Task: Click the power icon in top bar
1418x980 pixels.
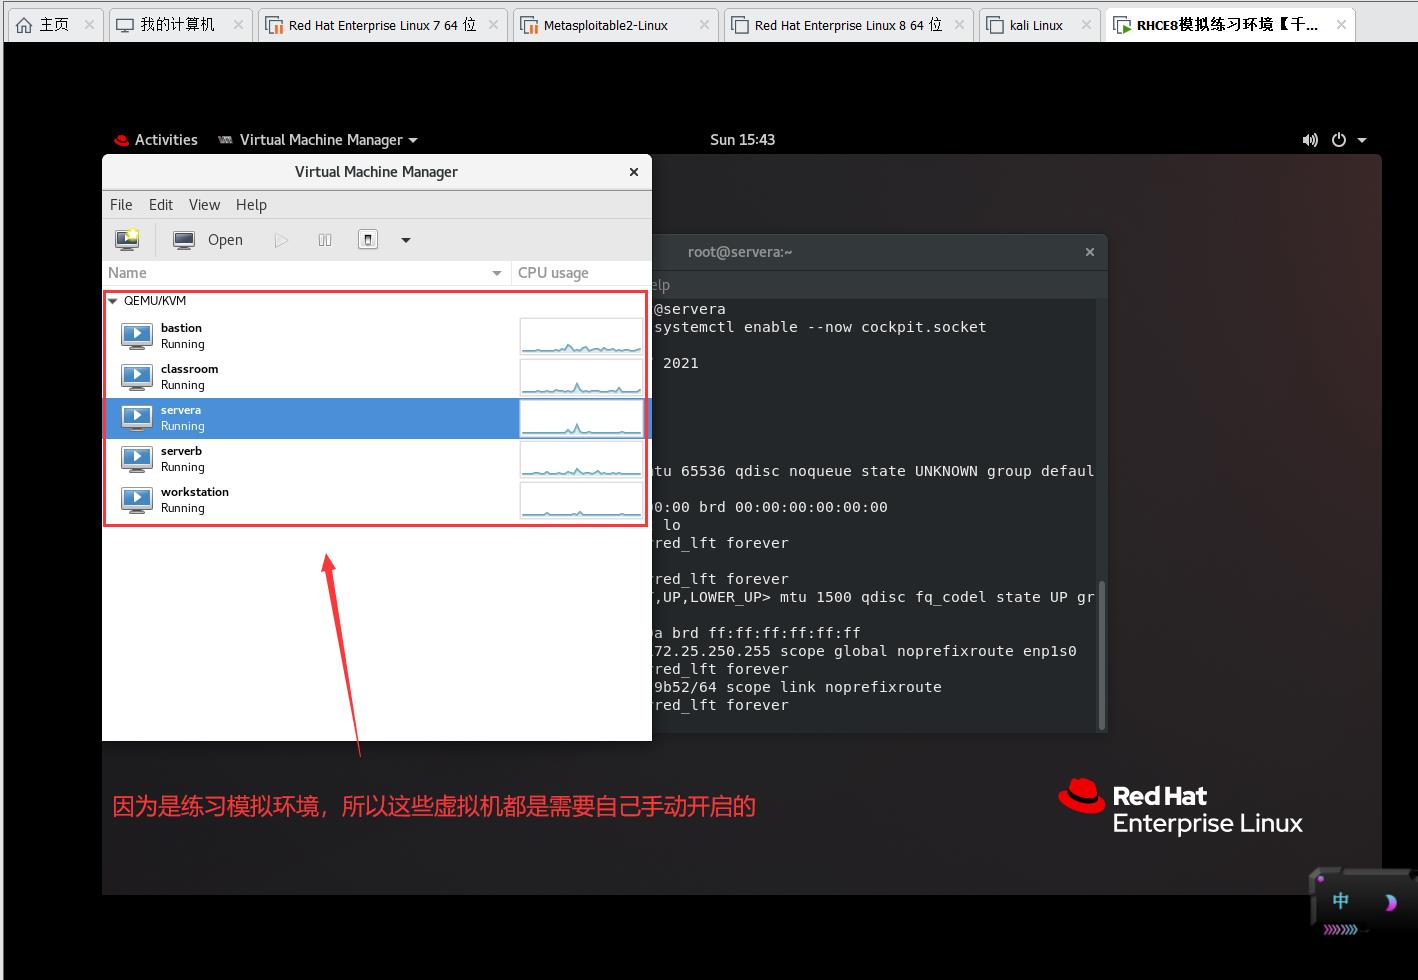Action: [x=1339, y=140]
